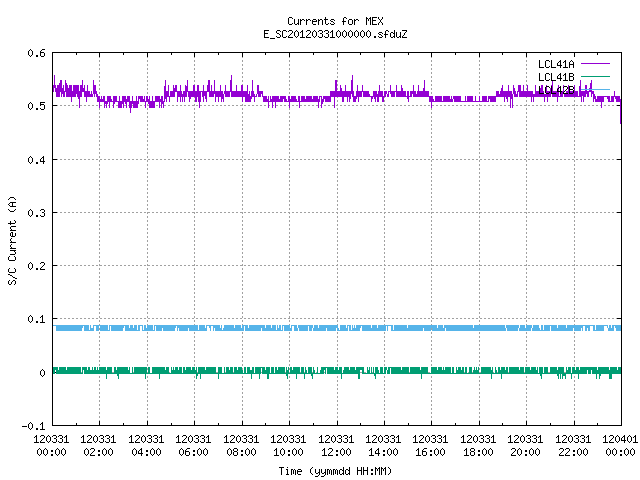
Task: Click the 120331 06:00 time tick label
Action: coord(193,446)
